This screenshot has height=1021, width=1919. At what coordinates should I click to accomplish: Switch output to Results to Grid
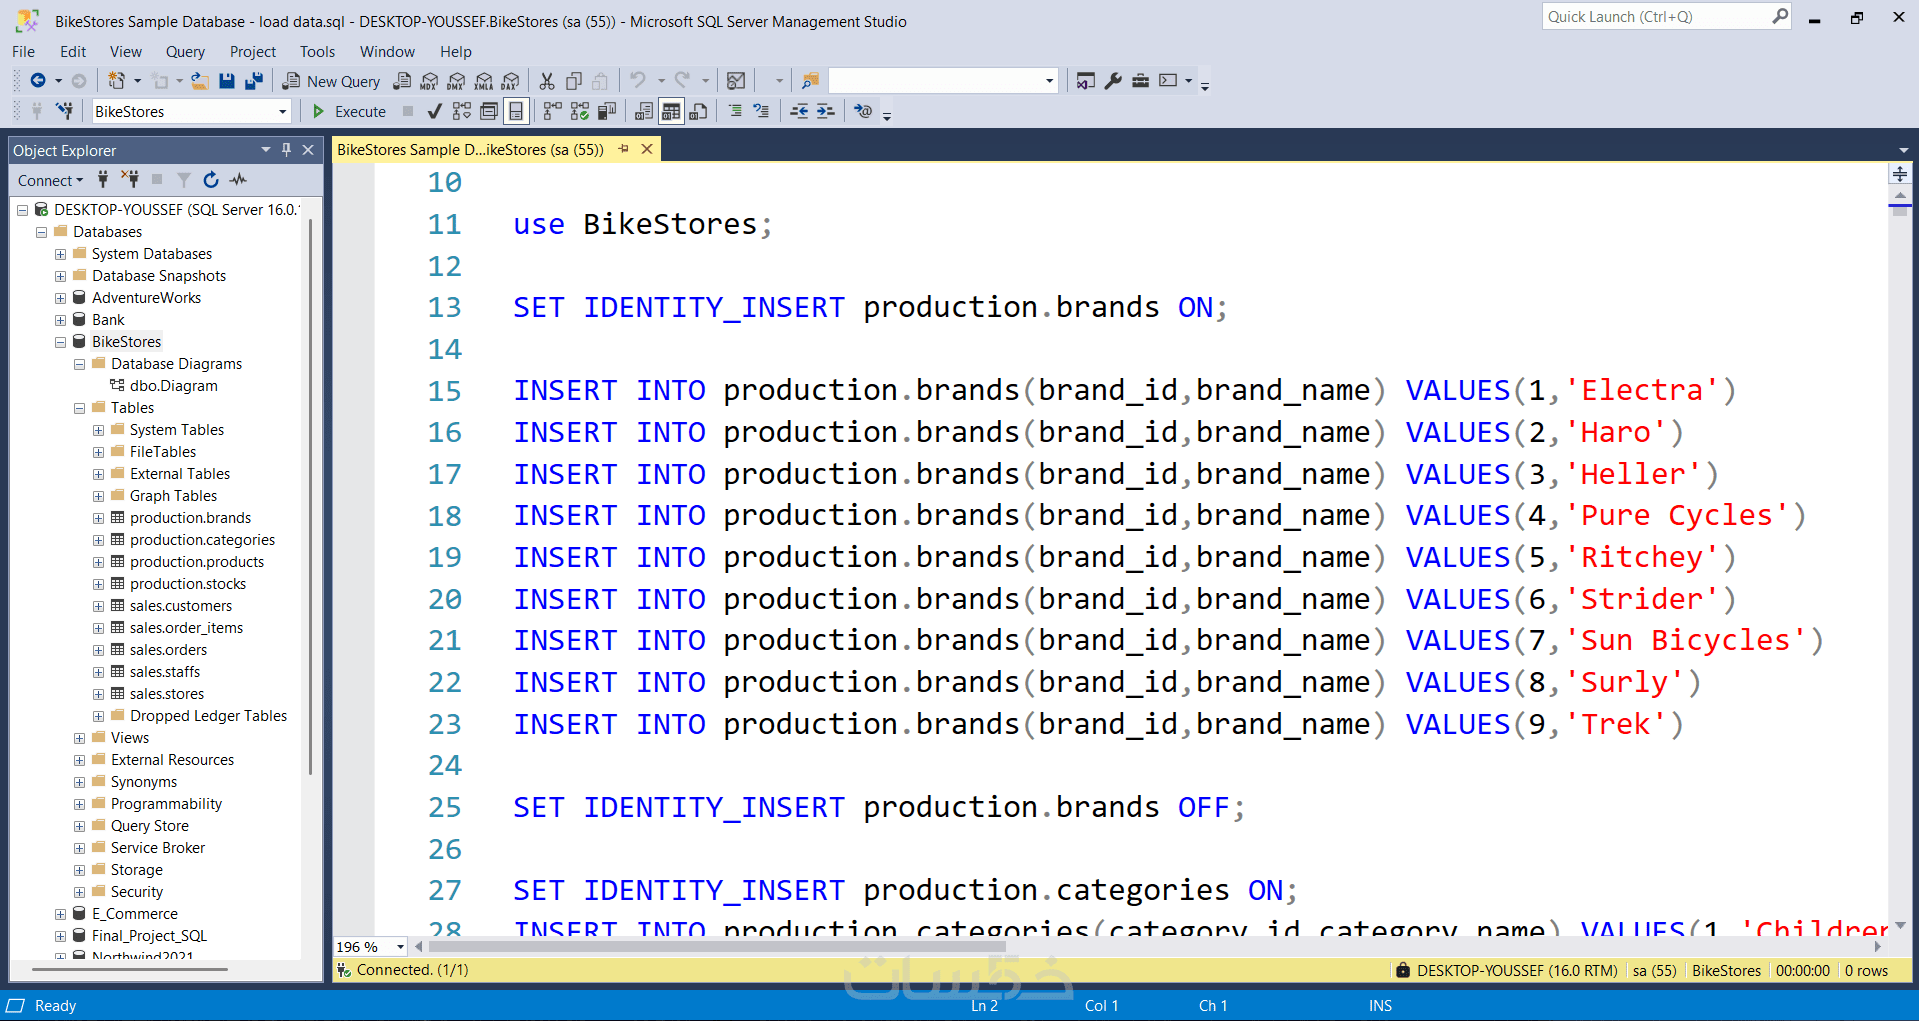671,111
